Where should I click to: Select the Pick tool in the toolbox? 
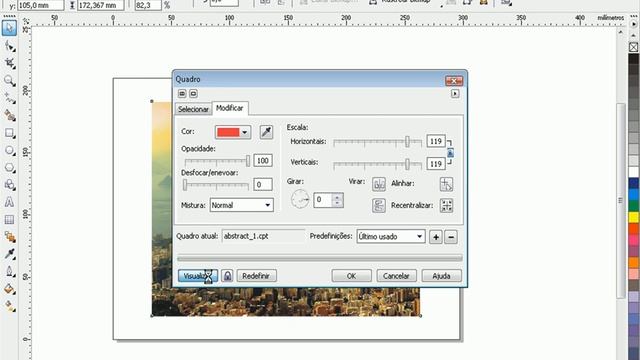pos(9,28)
